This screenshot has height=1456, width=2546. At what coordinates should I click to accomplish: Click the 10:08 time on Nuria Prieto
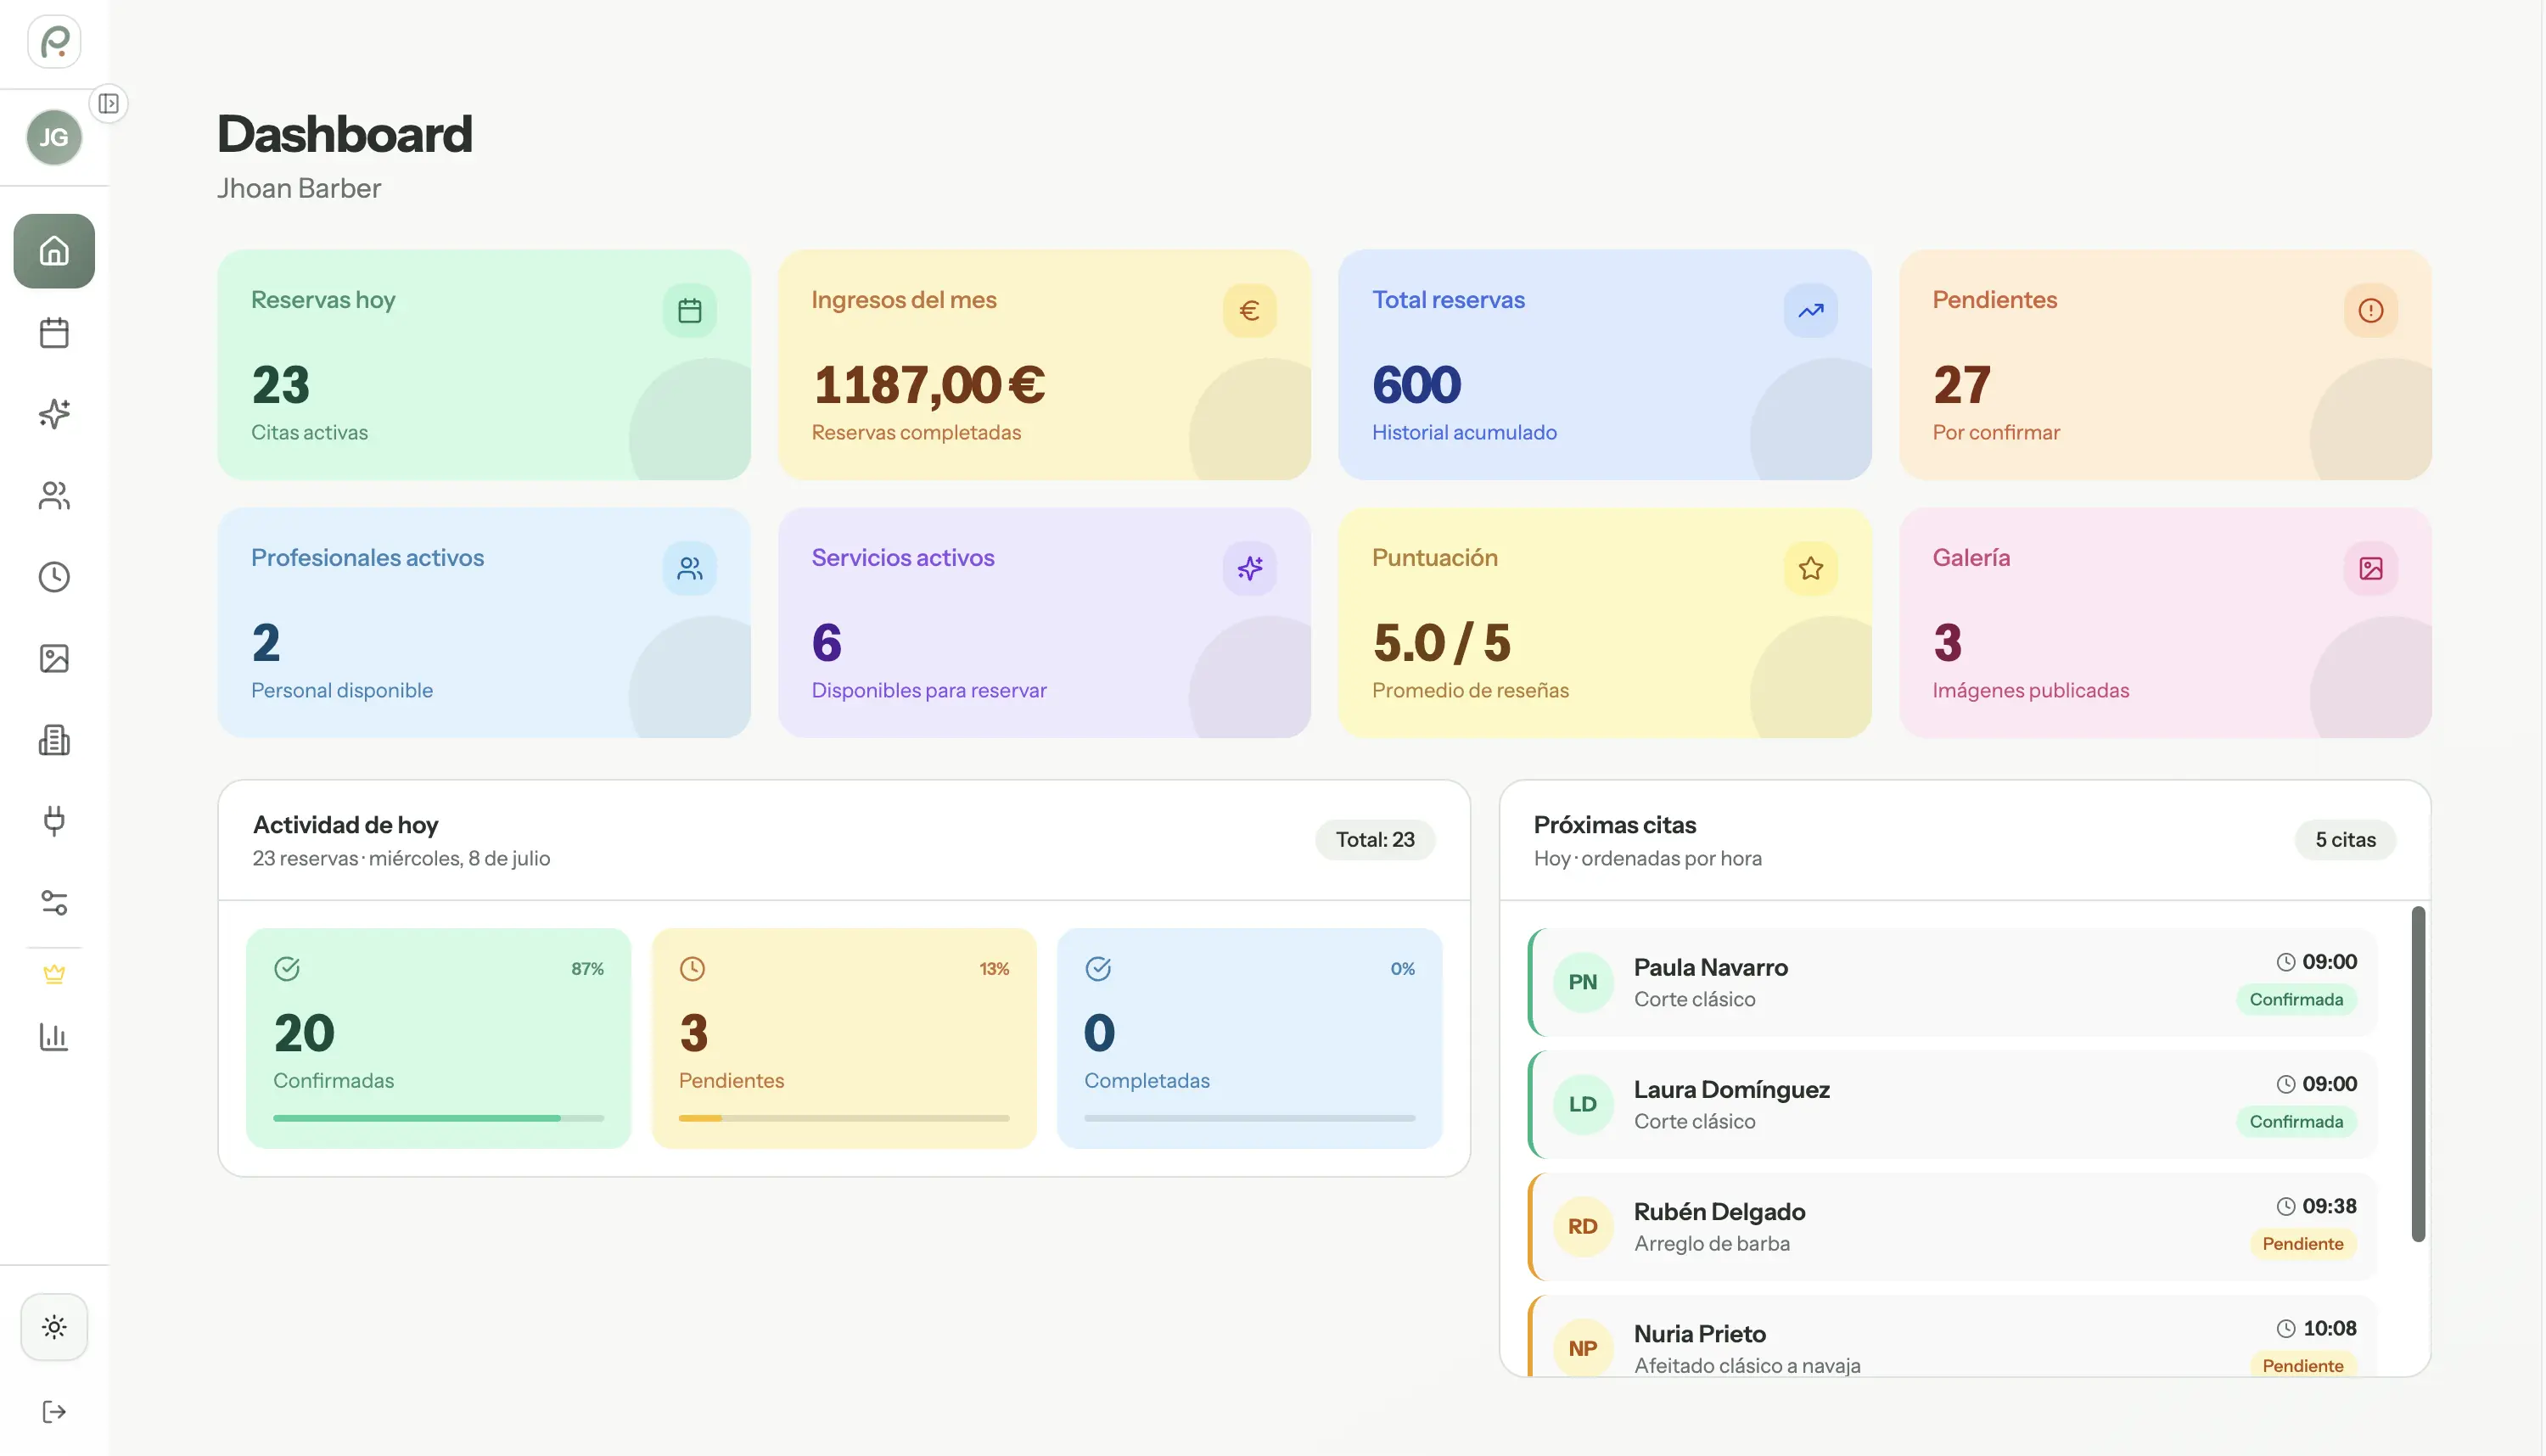pyautogui.click(x=2329, y=1329)
